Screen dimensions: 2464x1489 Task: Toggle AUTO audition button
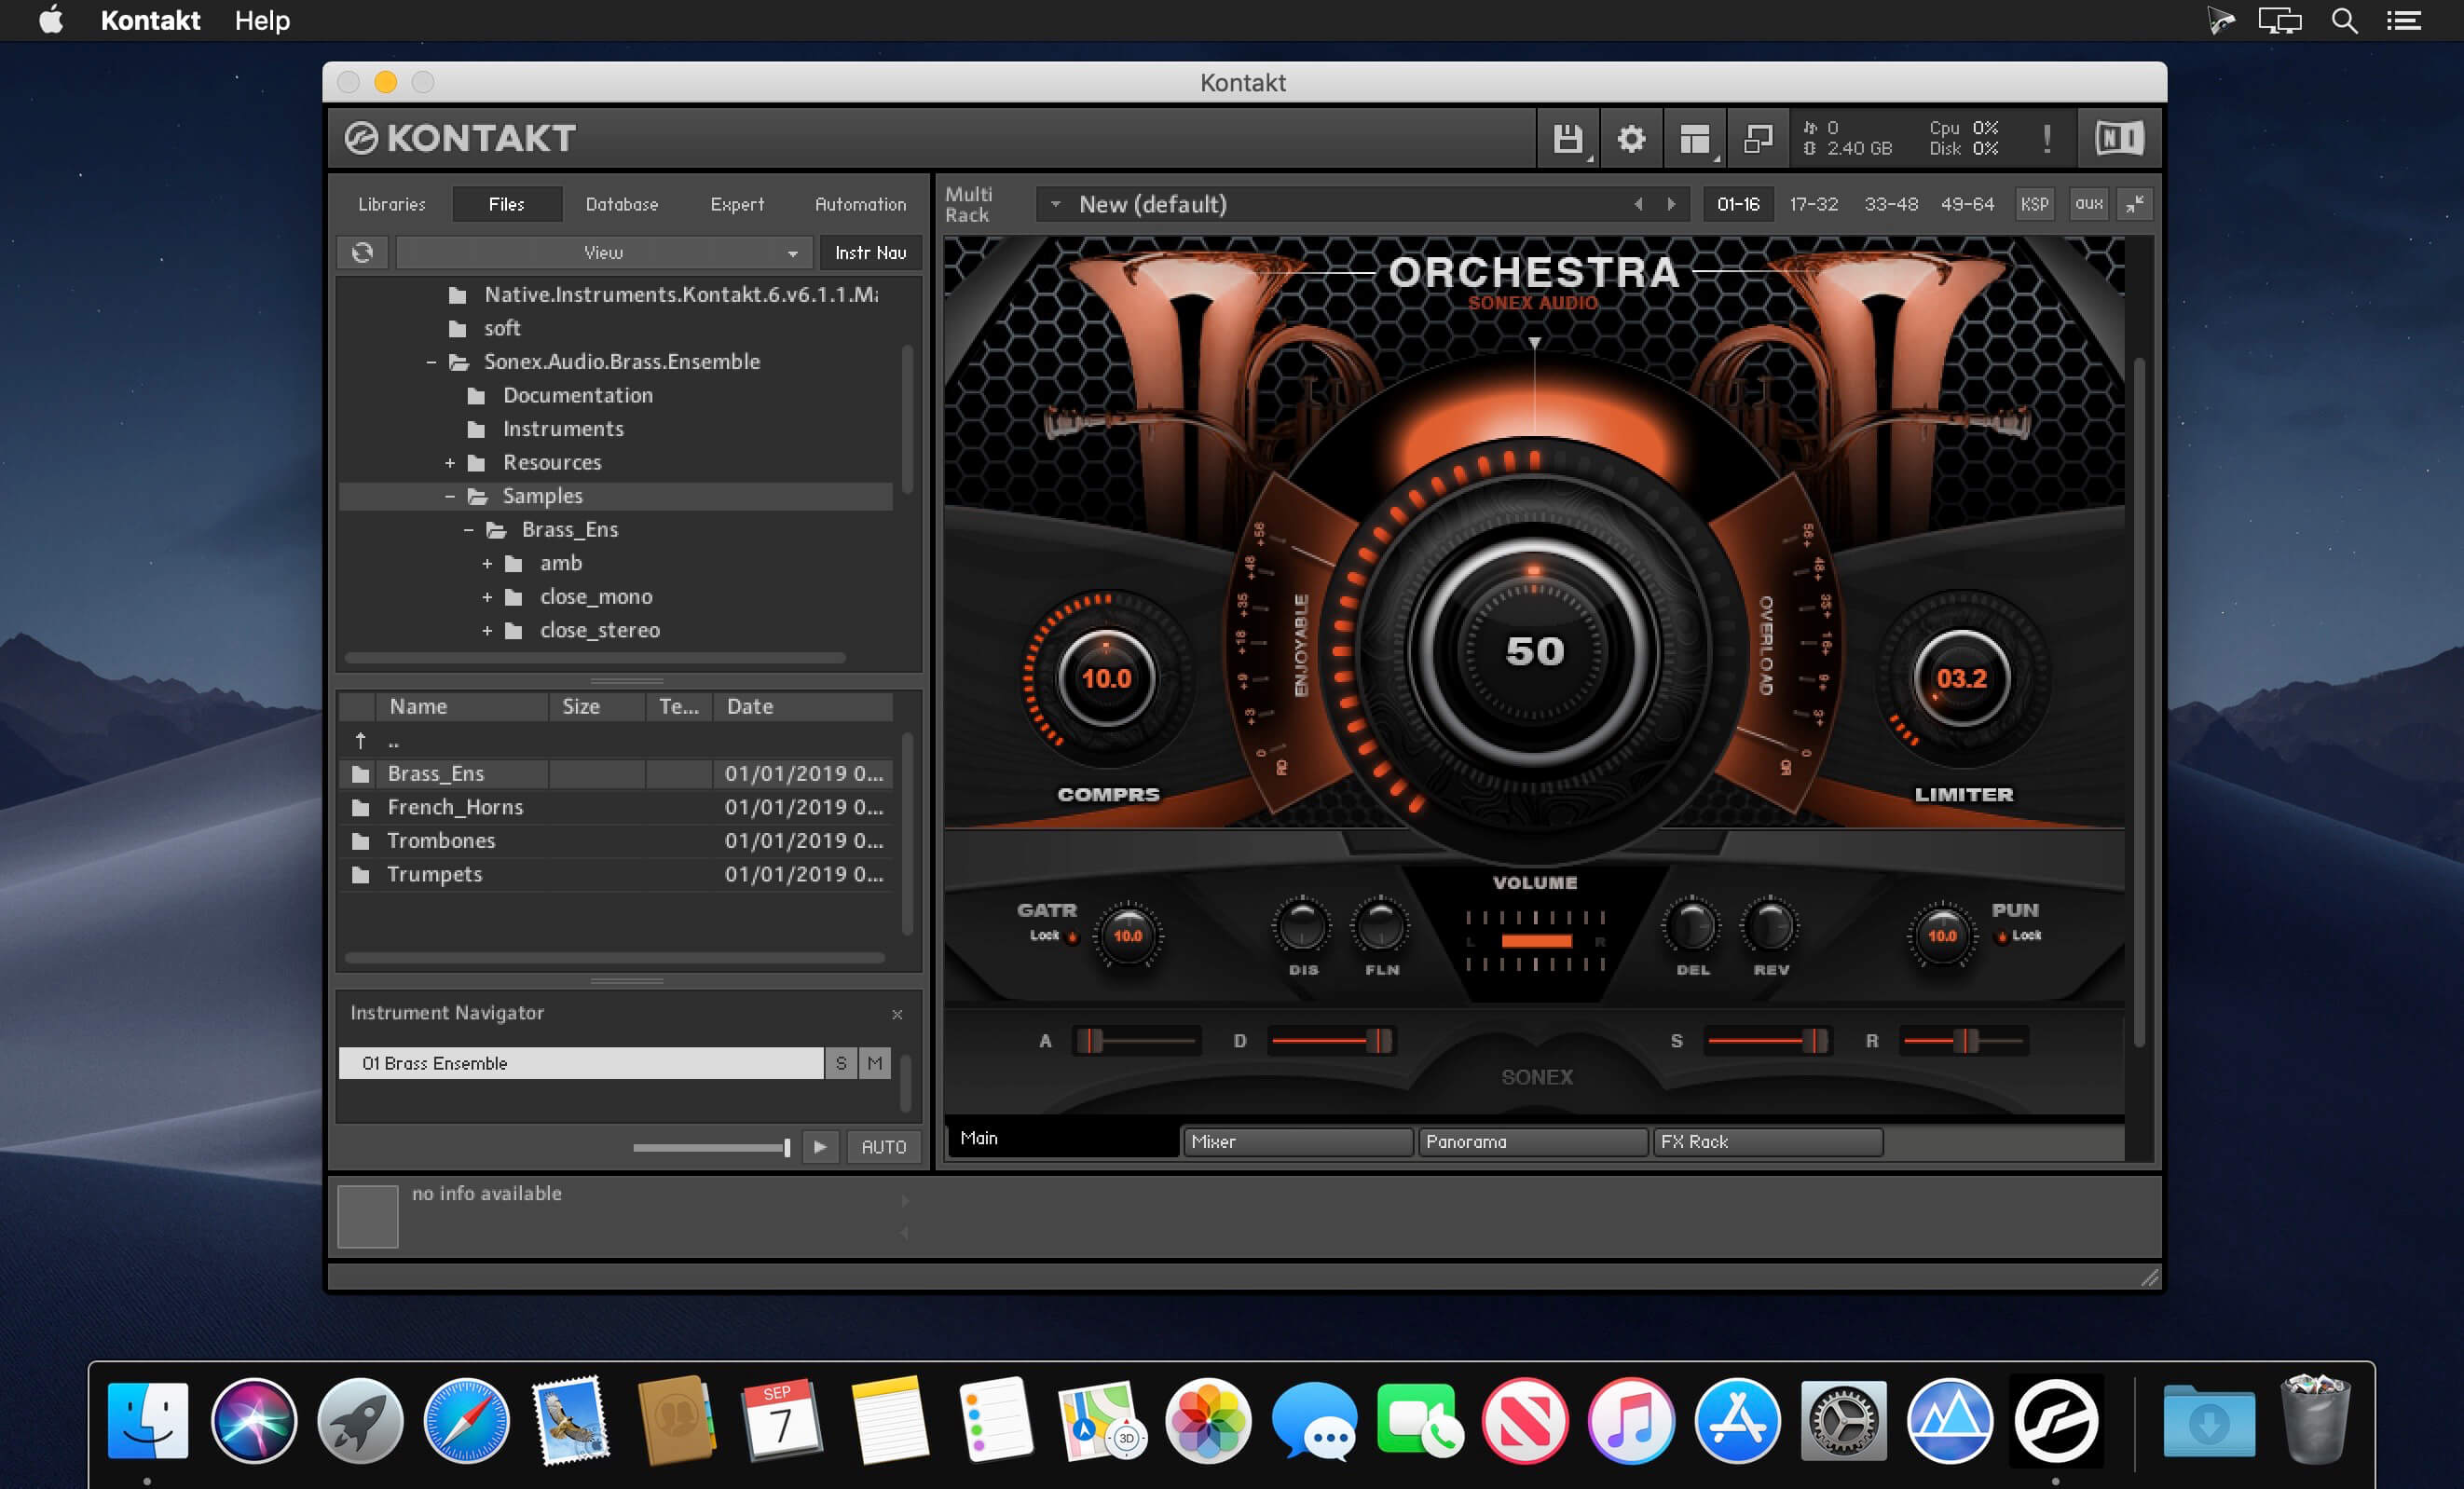coord(884,1147)
